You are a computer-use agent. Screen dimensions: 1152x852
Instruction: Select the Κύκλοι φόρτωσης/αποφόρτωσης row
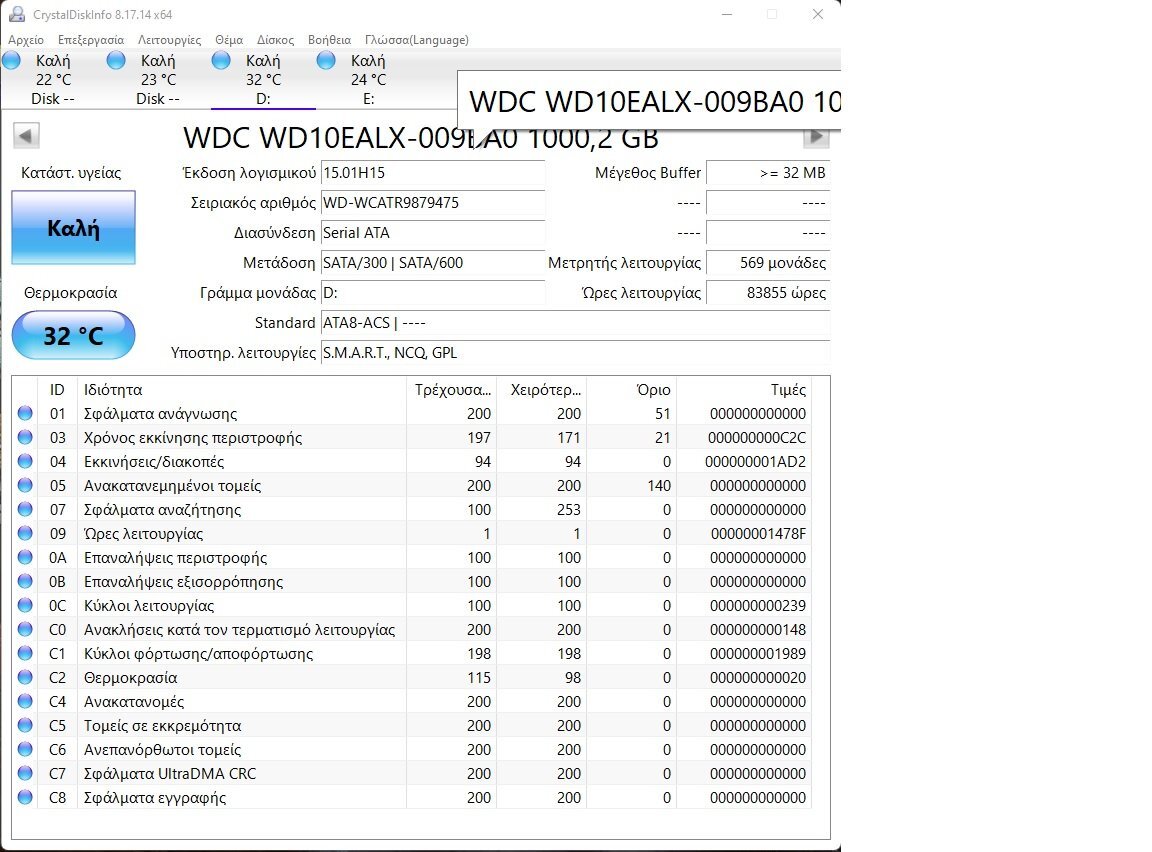point(412,654)
